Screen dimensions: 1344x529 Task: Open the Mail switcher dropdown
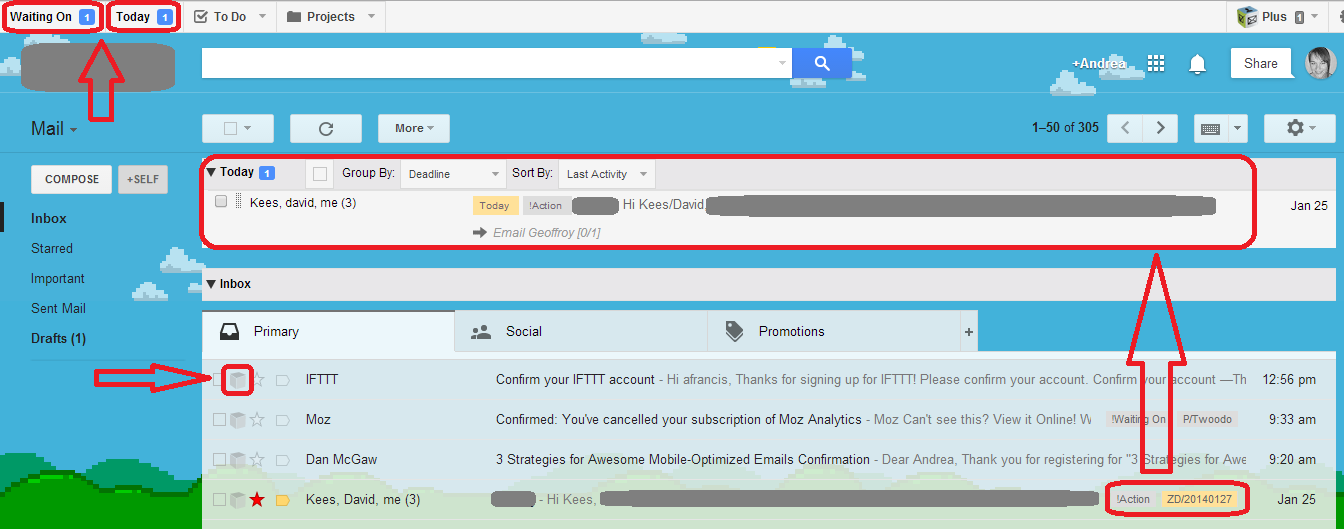(x=55, y=129)
